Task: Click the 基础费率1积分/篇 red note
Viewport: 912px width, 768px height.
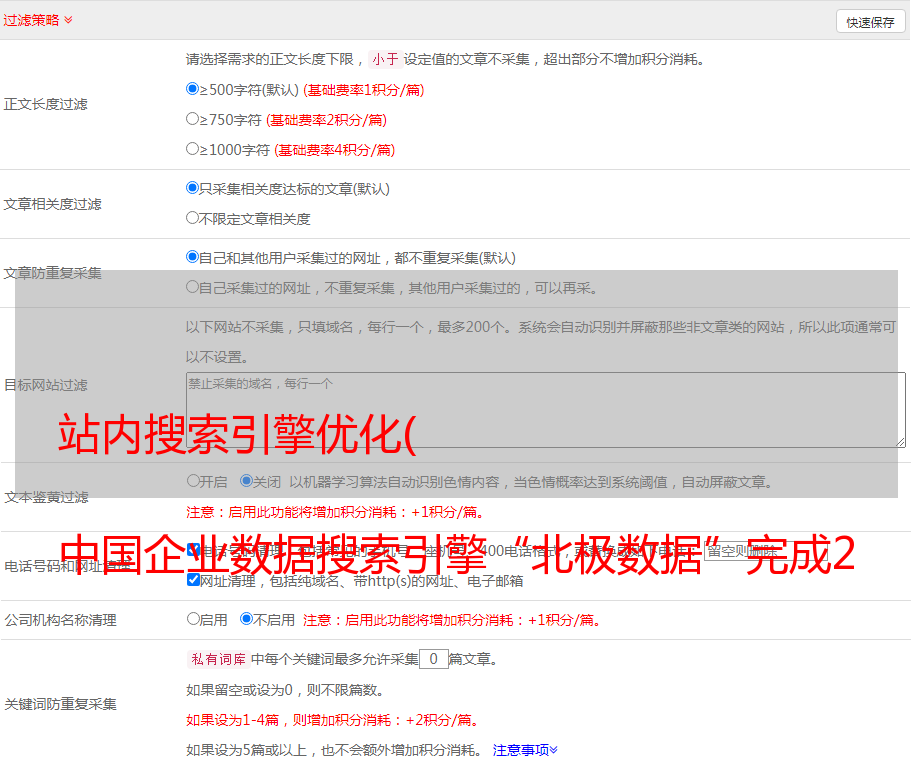Action: click(x=364, y=90)
